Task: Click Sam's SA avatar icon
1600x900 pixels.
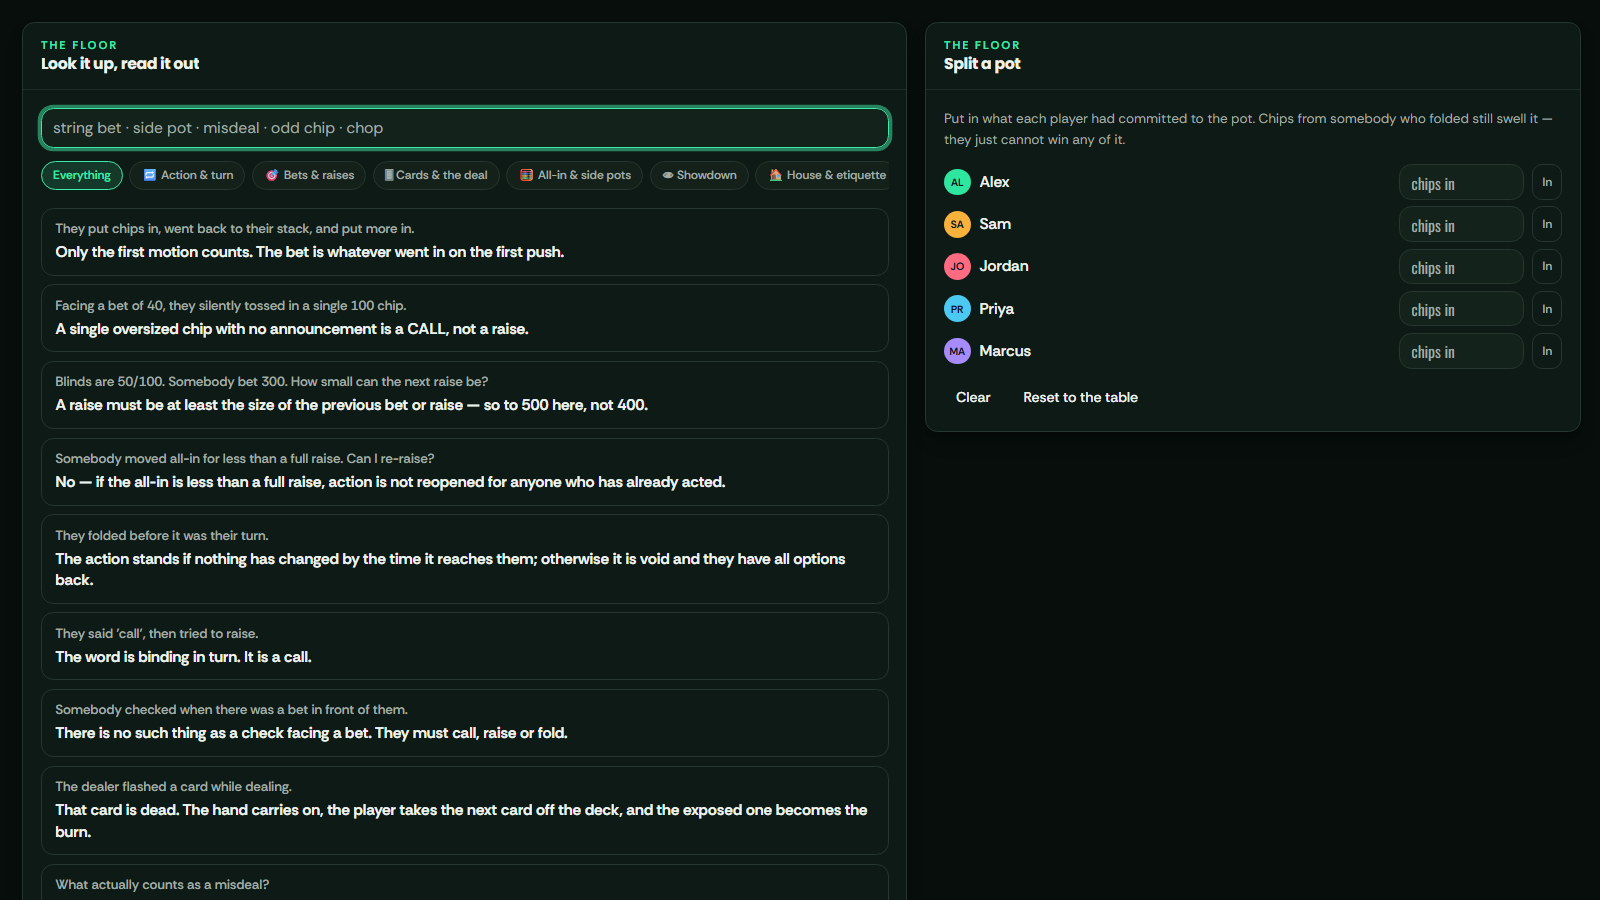Action: pos(957,224)
